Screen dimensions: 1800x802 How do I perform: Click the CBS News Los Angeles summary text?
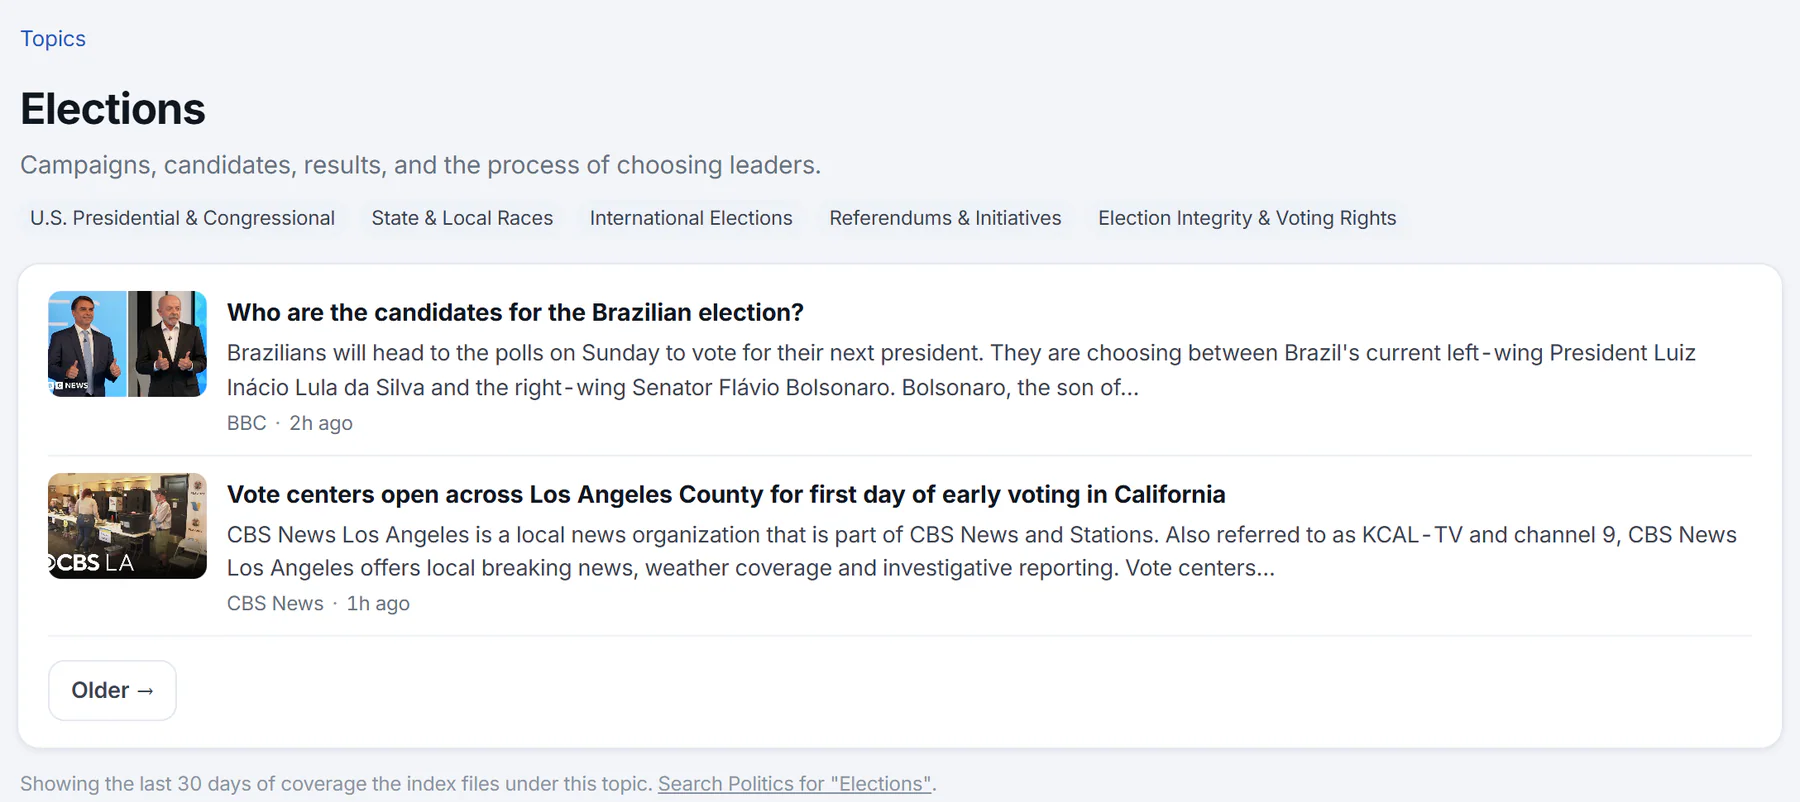tap(982, 551)
